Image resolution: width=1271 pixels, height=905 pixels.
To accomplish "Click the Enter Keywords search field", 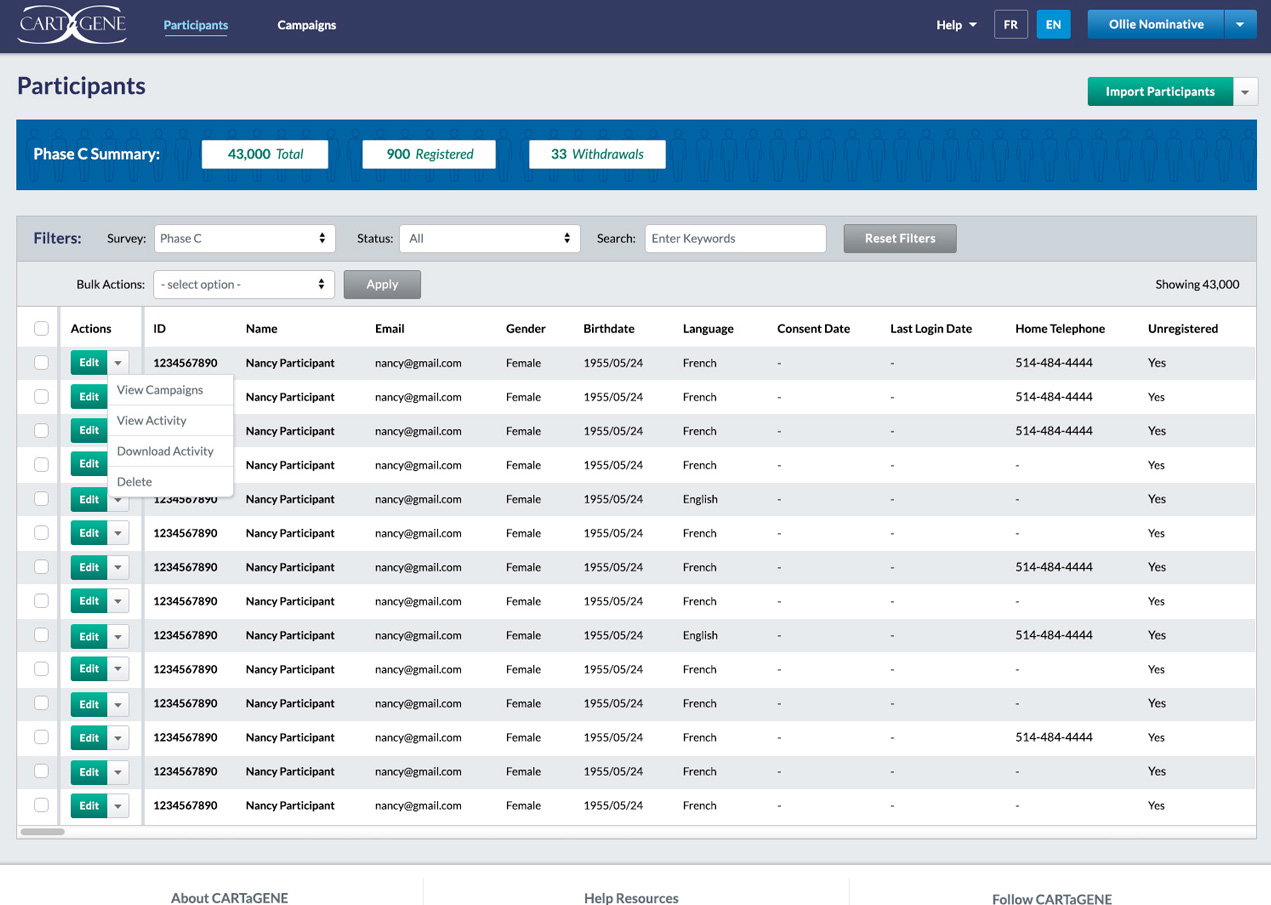I will 735,239.
